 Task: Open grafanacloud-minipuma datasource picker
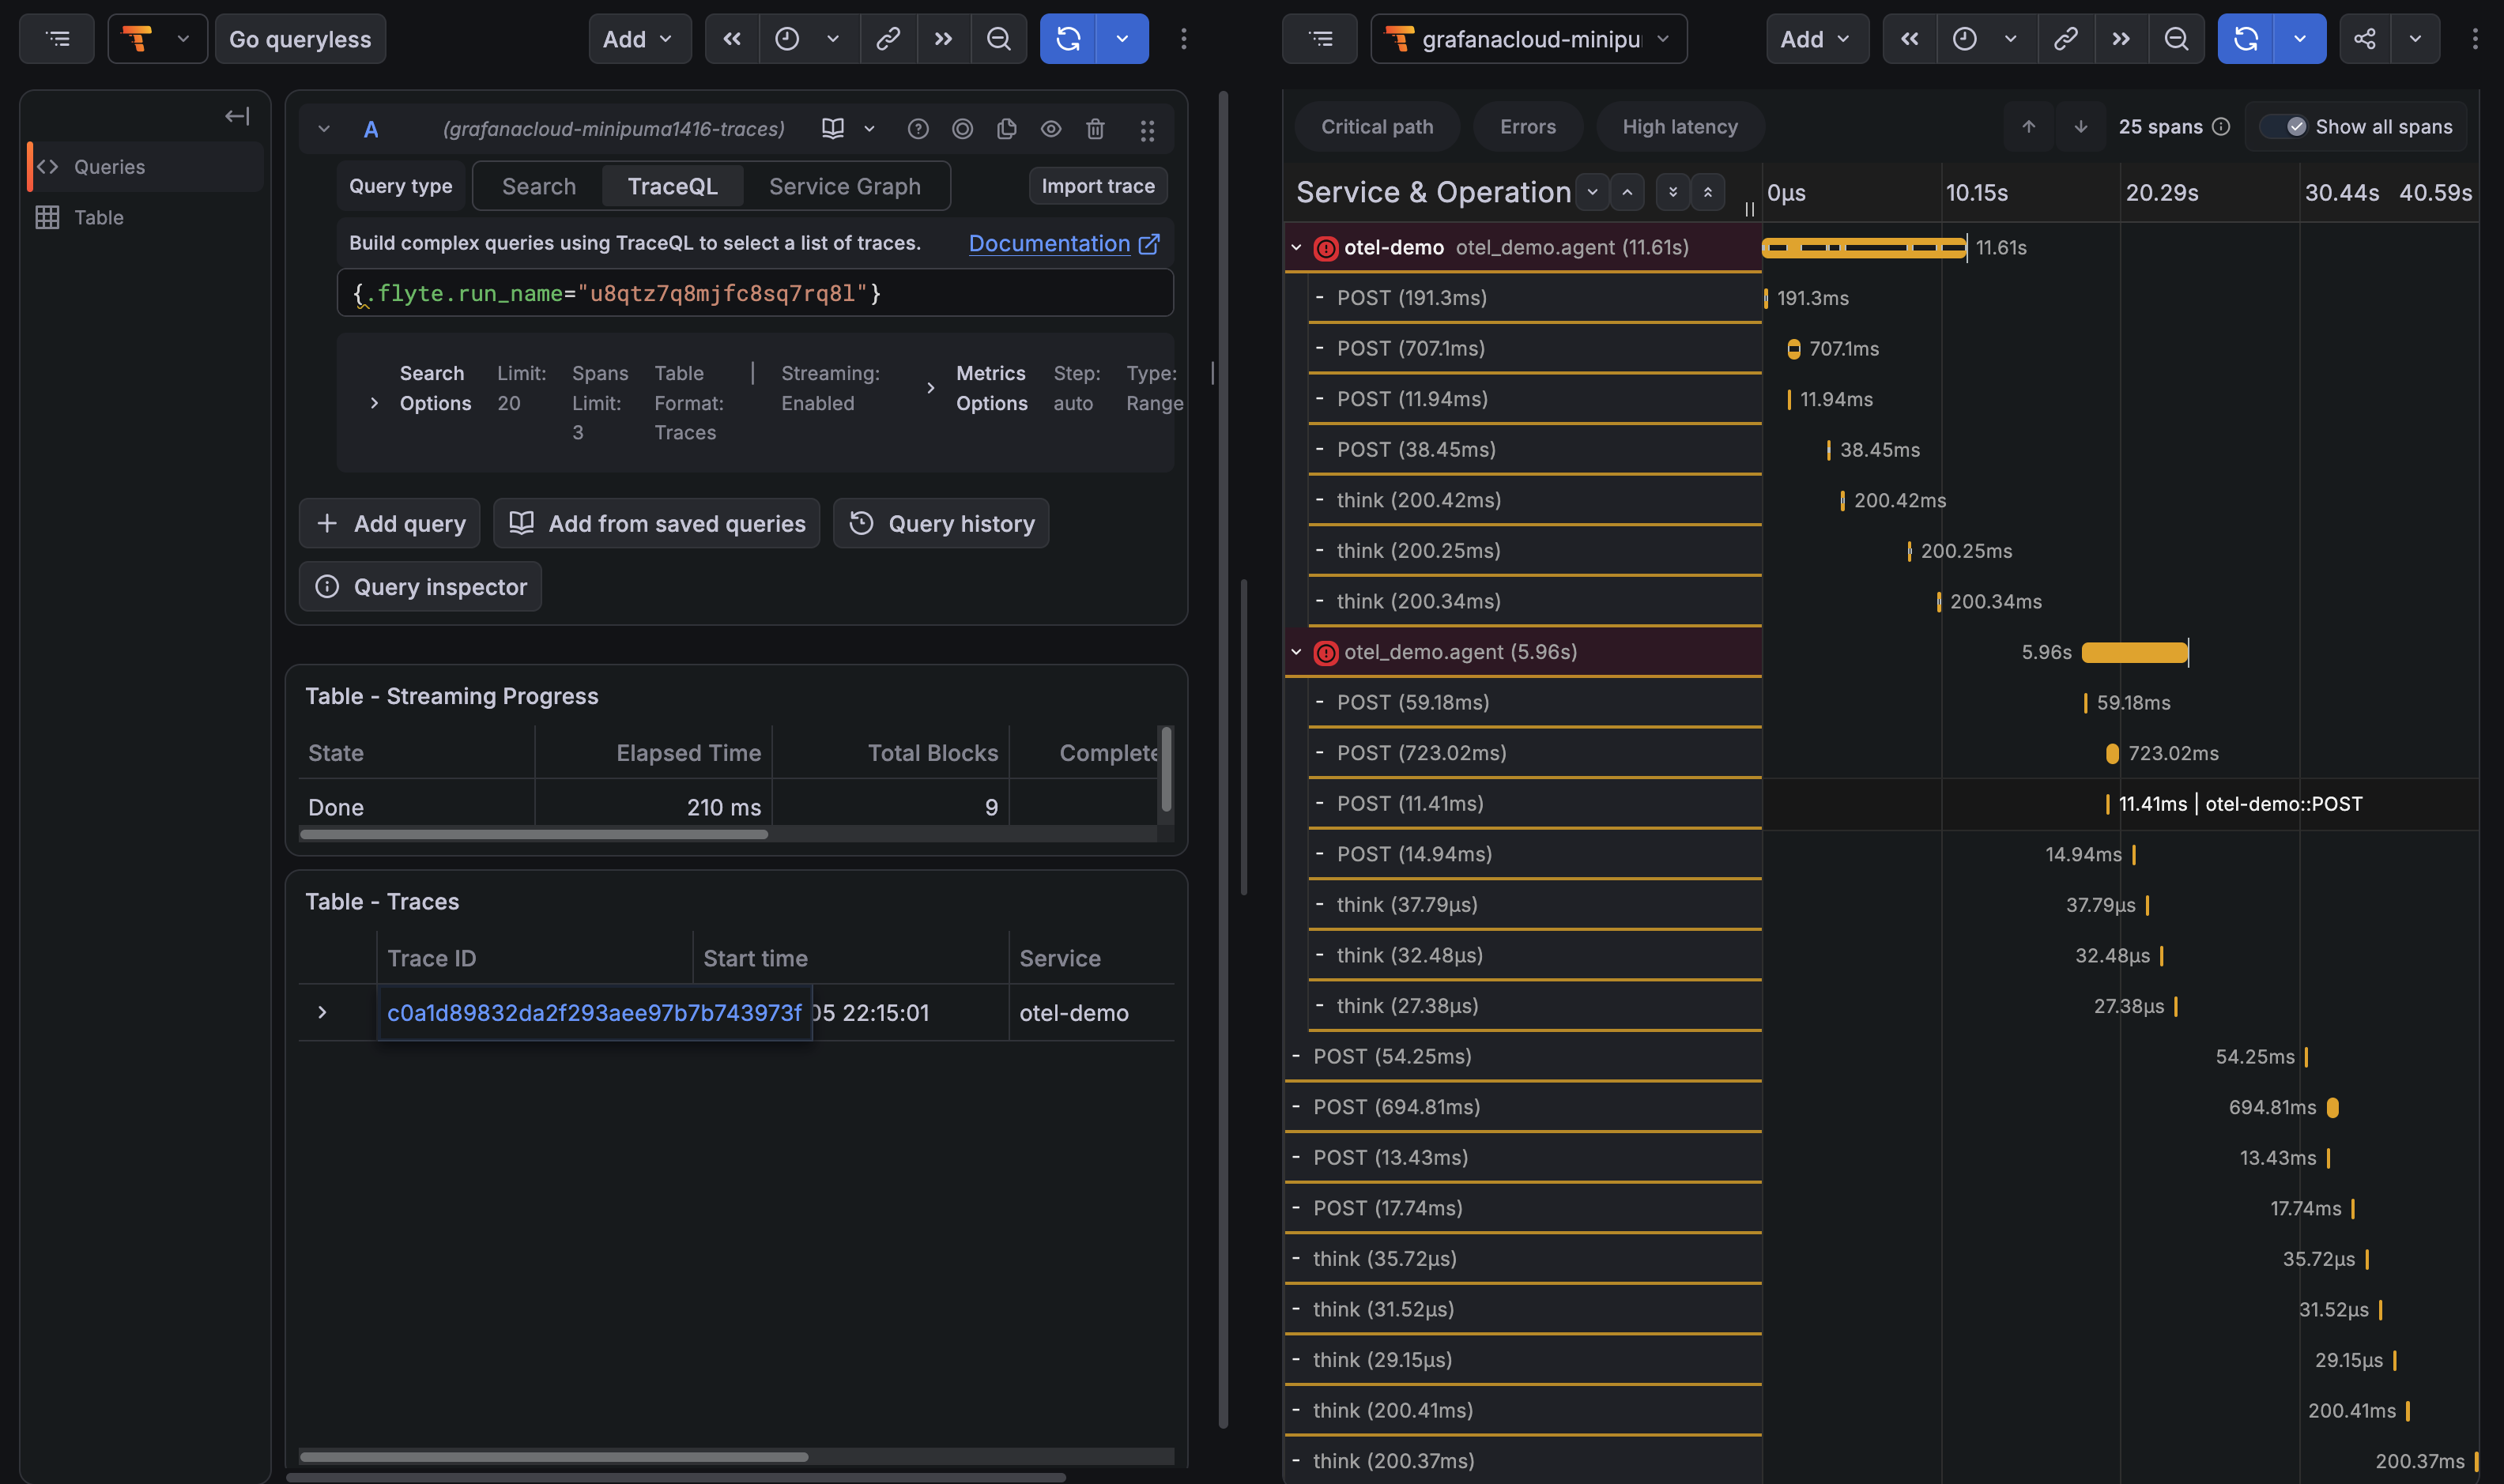[1528, 39]
